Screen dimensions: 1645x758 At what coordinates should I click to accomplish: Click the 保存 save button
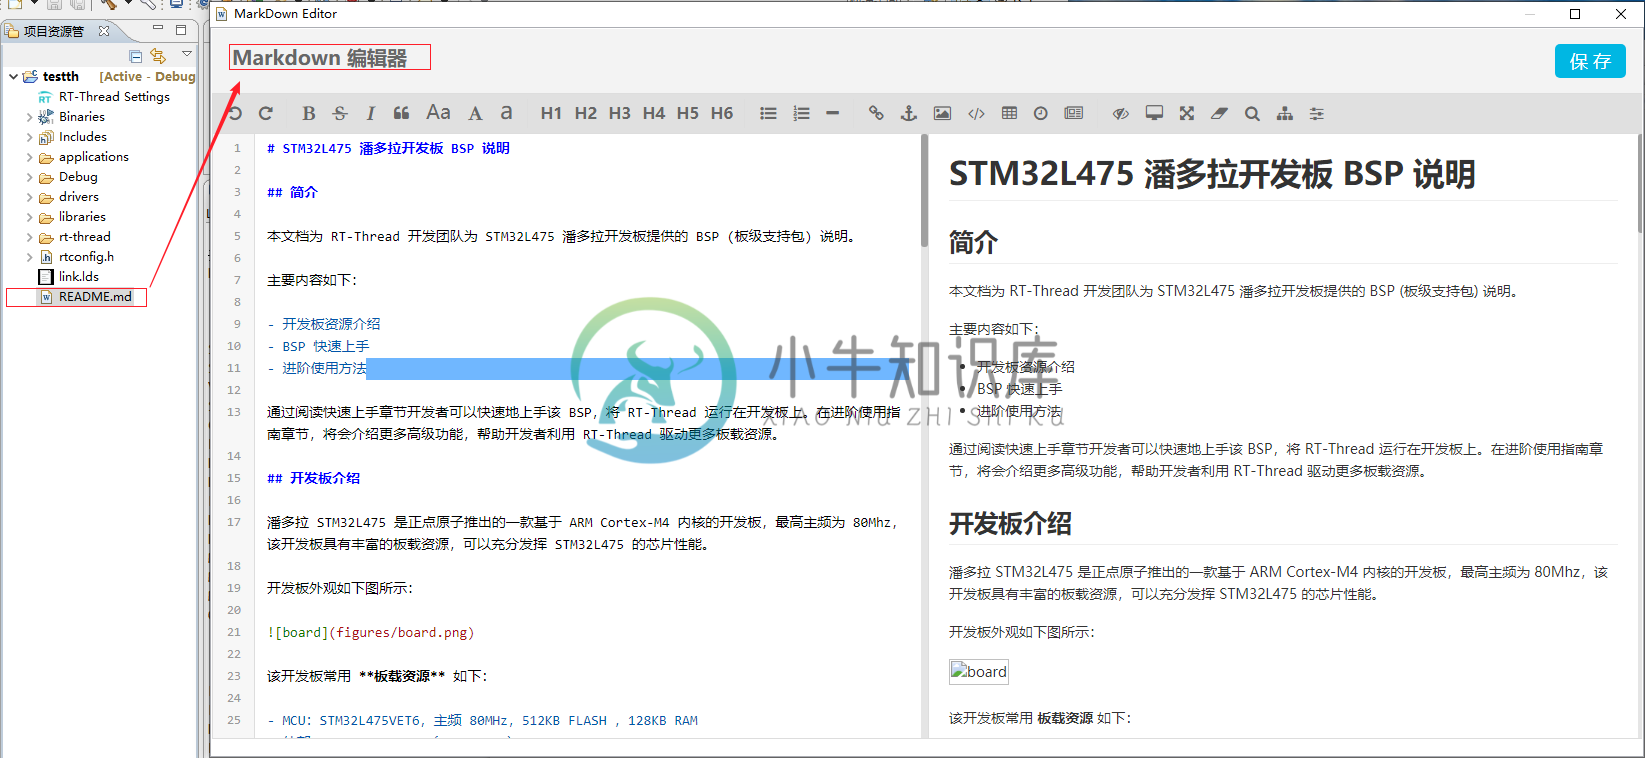(1590, 61)
